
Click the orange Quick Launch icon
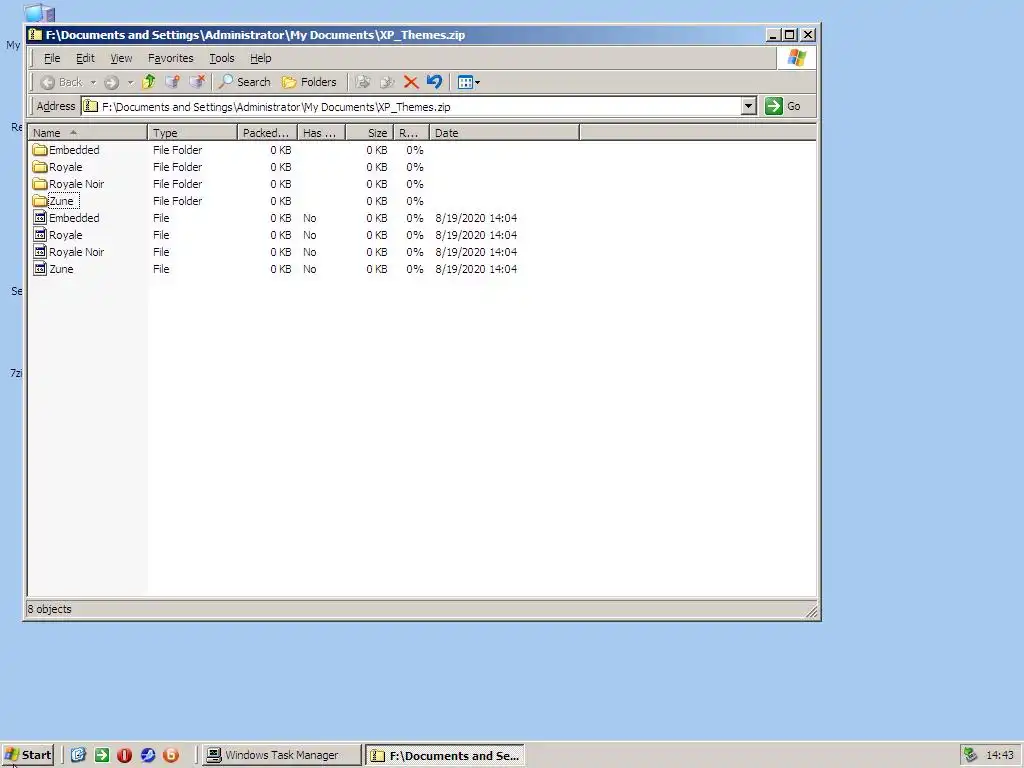pos(171,755)
